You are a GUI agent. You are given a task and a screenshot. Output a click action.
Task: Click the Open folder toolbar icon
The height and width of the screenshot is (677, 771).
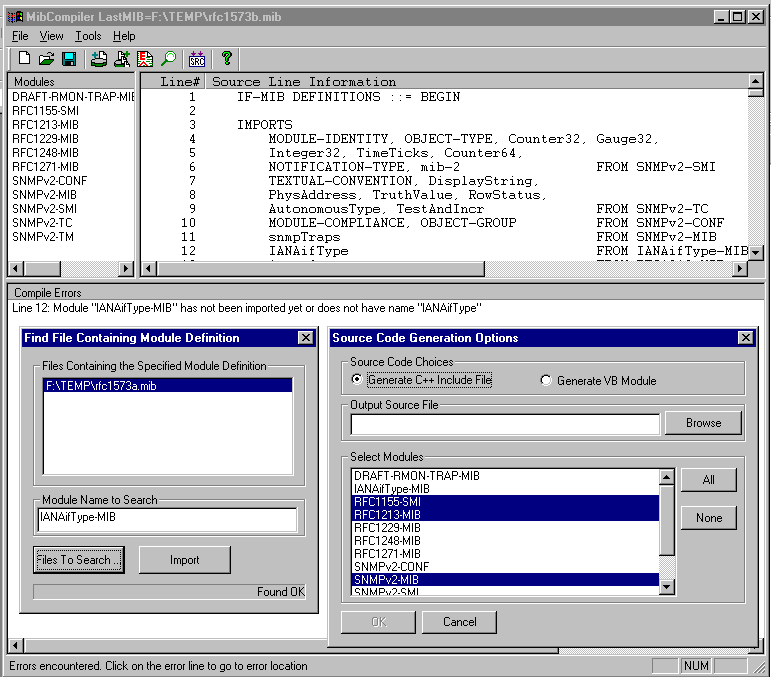point(47,59)
